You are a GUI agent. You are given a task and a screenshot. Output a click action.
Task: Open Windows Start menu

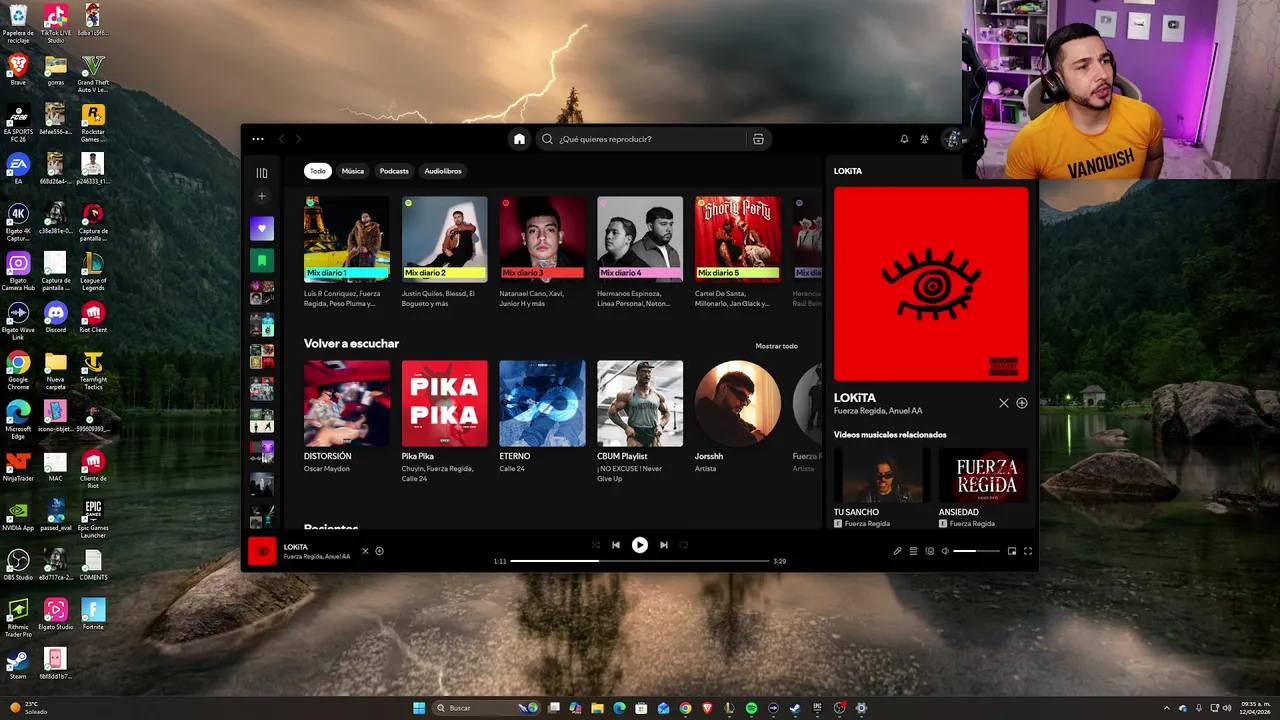[419, 708]
